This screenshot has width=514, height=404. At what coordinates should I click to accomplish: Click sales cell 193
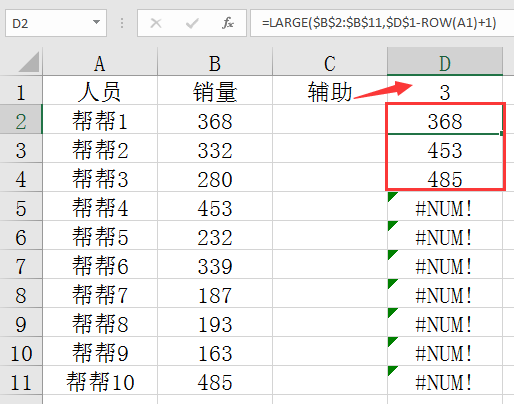coord(215,322)
